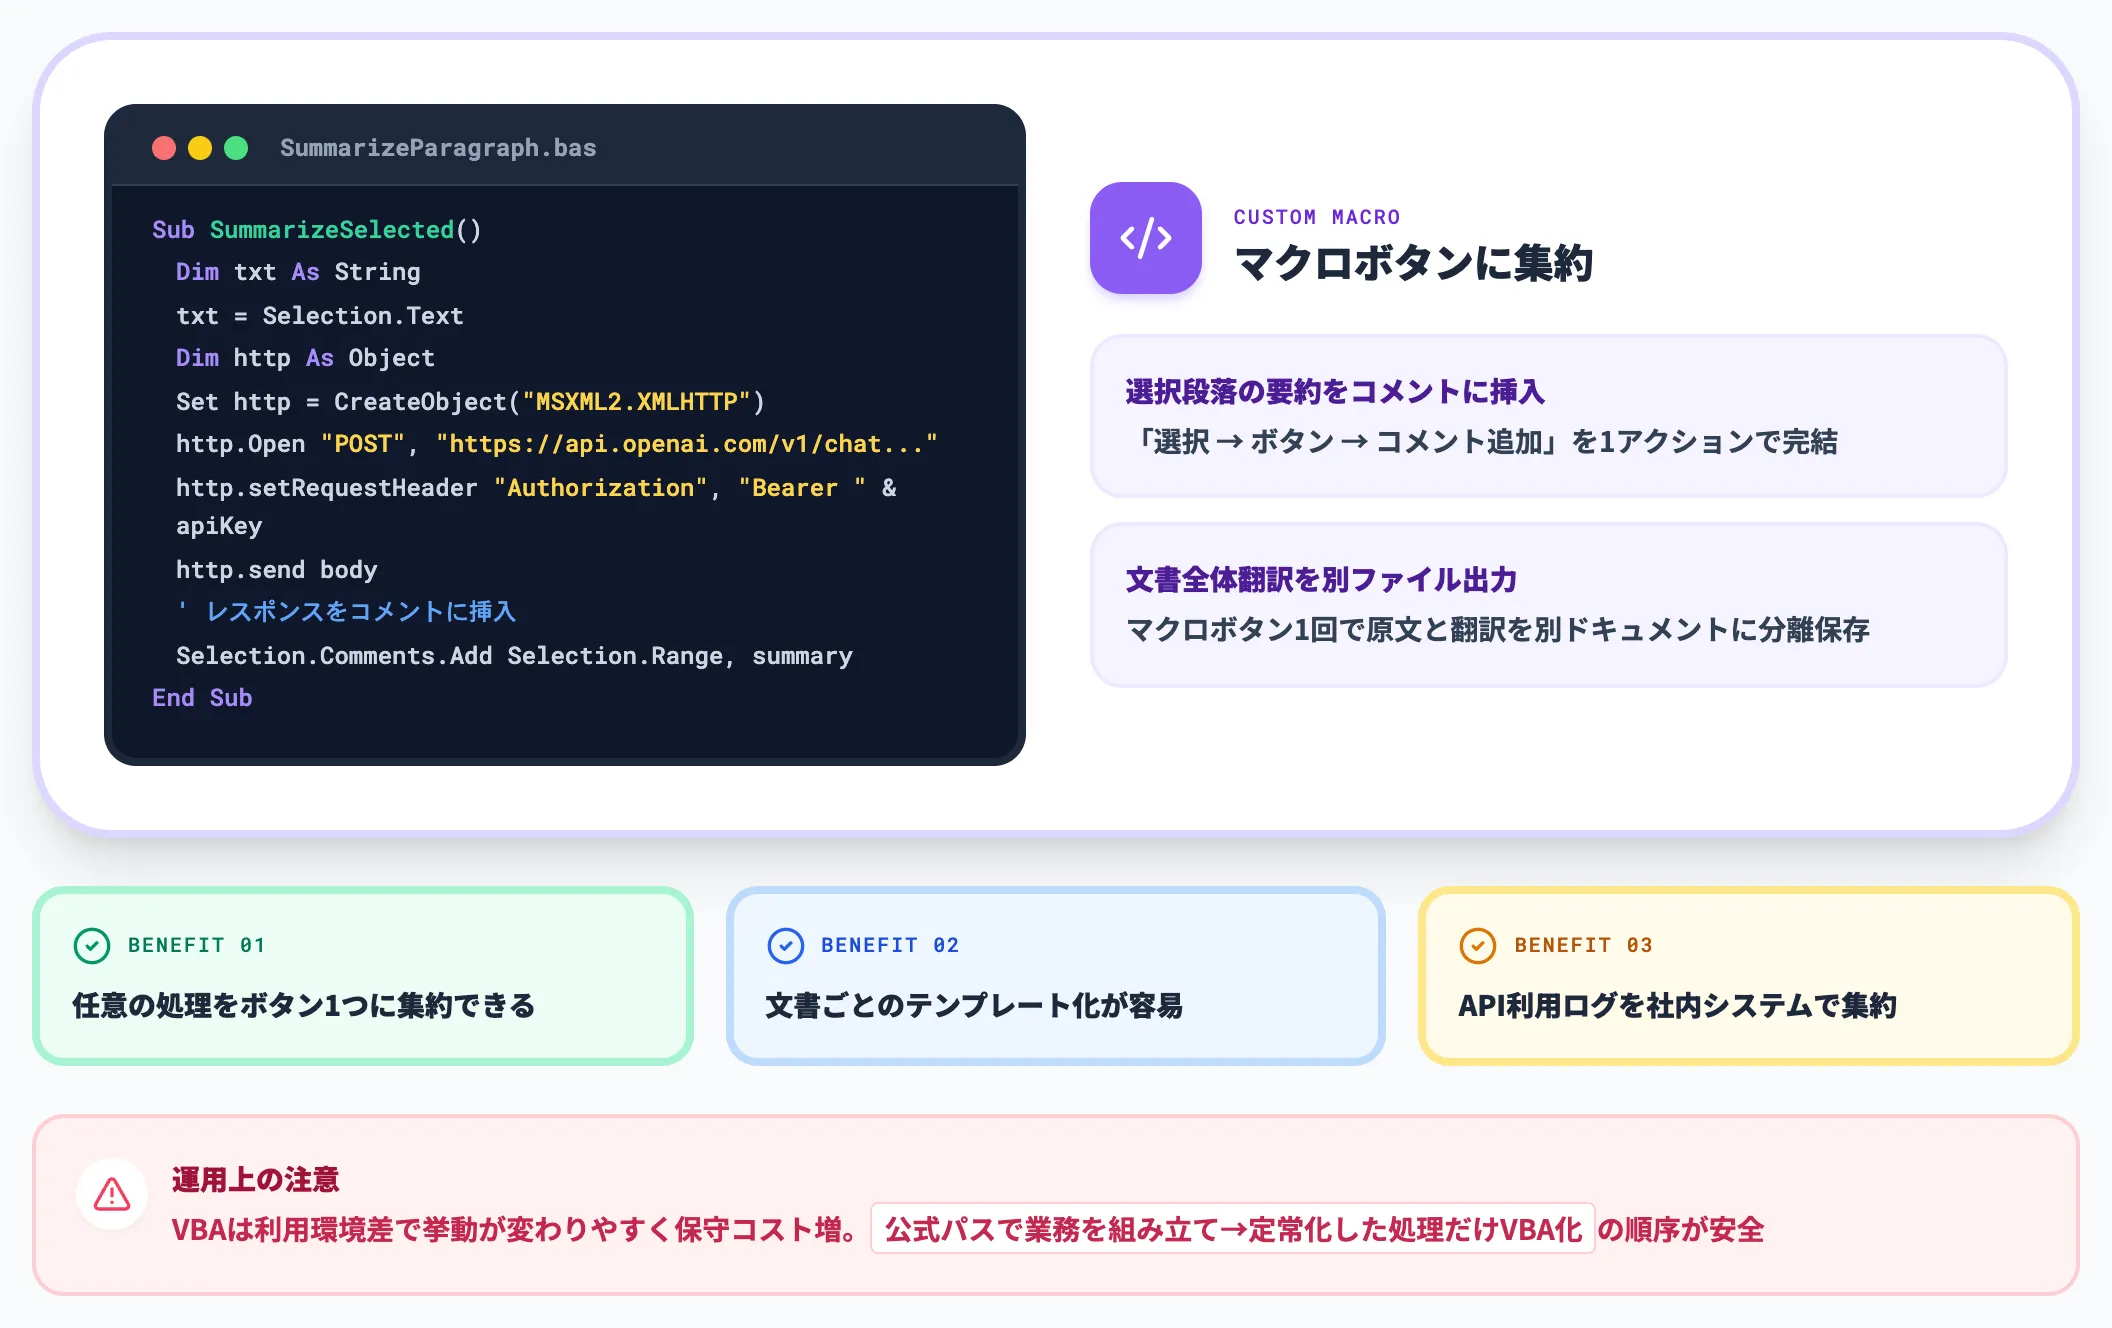Click the http.setRequestHeader code line
This screenshot has width=2112, height=1328.
point(536,488)
